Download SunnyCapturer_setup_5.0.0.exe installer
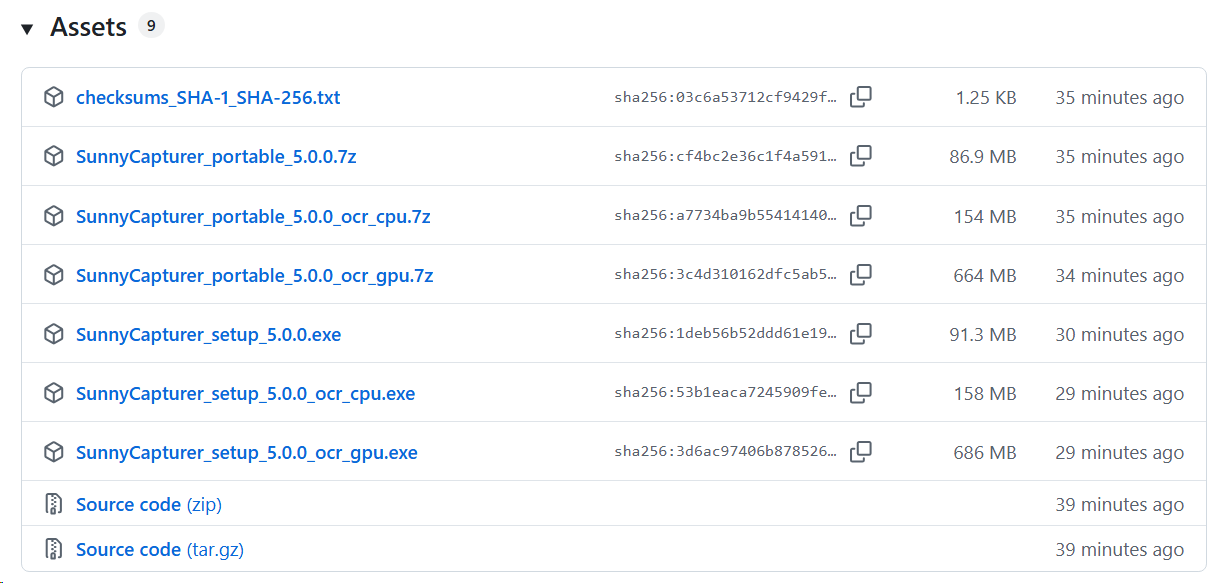The height and width of the screenshot is (583, 1217). [208, 335]
